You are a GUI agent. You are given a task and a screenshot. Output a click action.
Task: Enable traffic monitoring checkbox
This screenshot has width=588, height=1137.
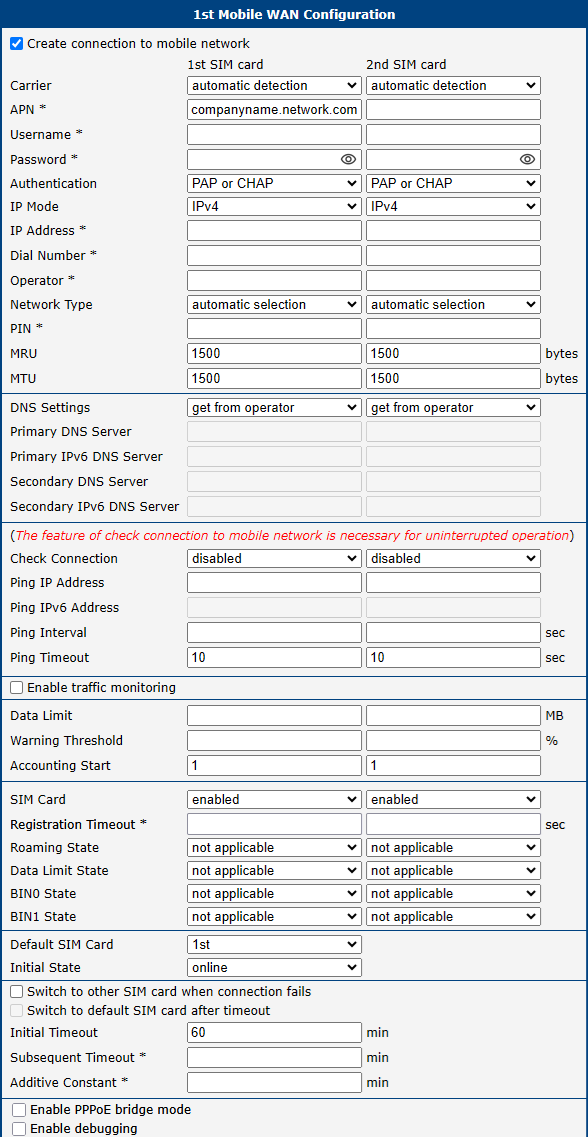click(17, 687)
